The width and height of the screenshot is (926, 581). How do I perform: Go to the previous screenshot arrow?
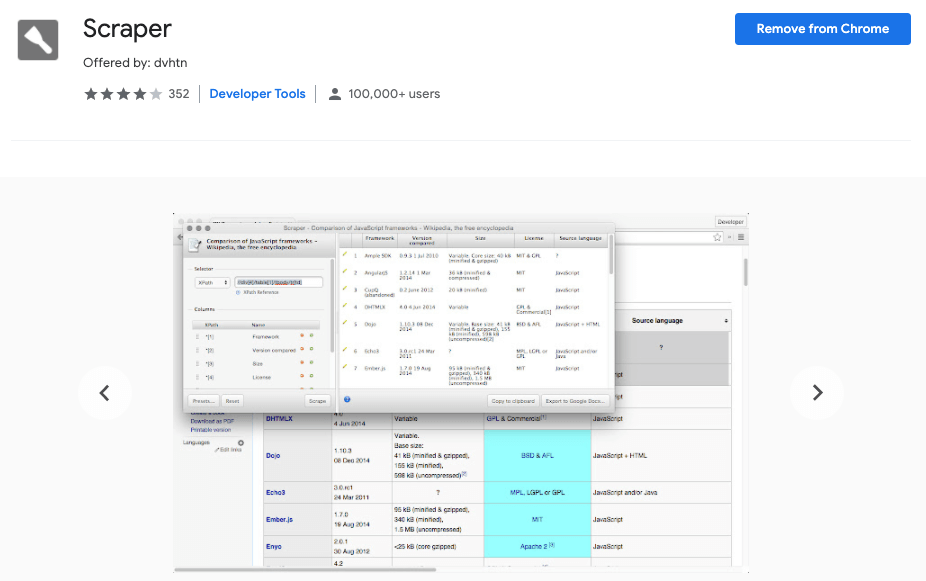(105, 393)
